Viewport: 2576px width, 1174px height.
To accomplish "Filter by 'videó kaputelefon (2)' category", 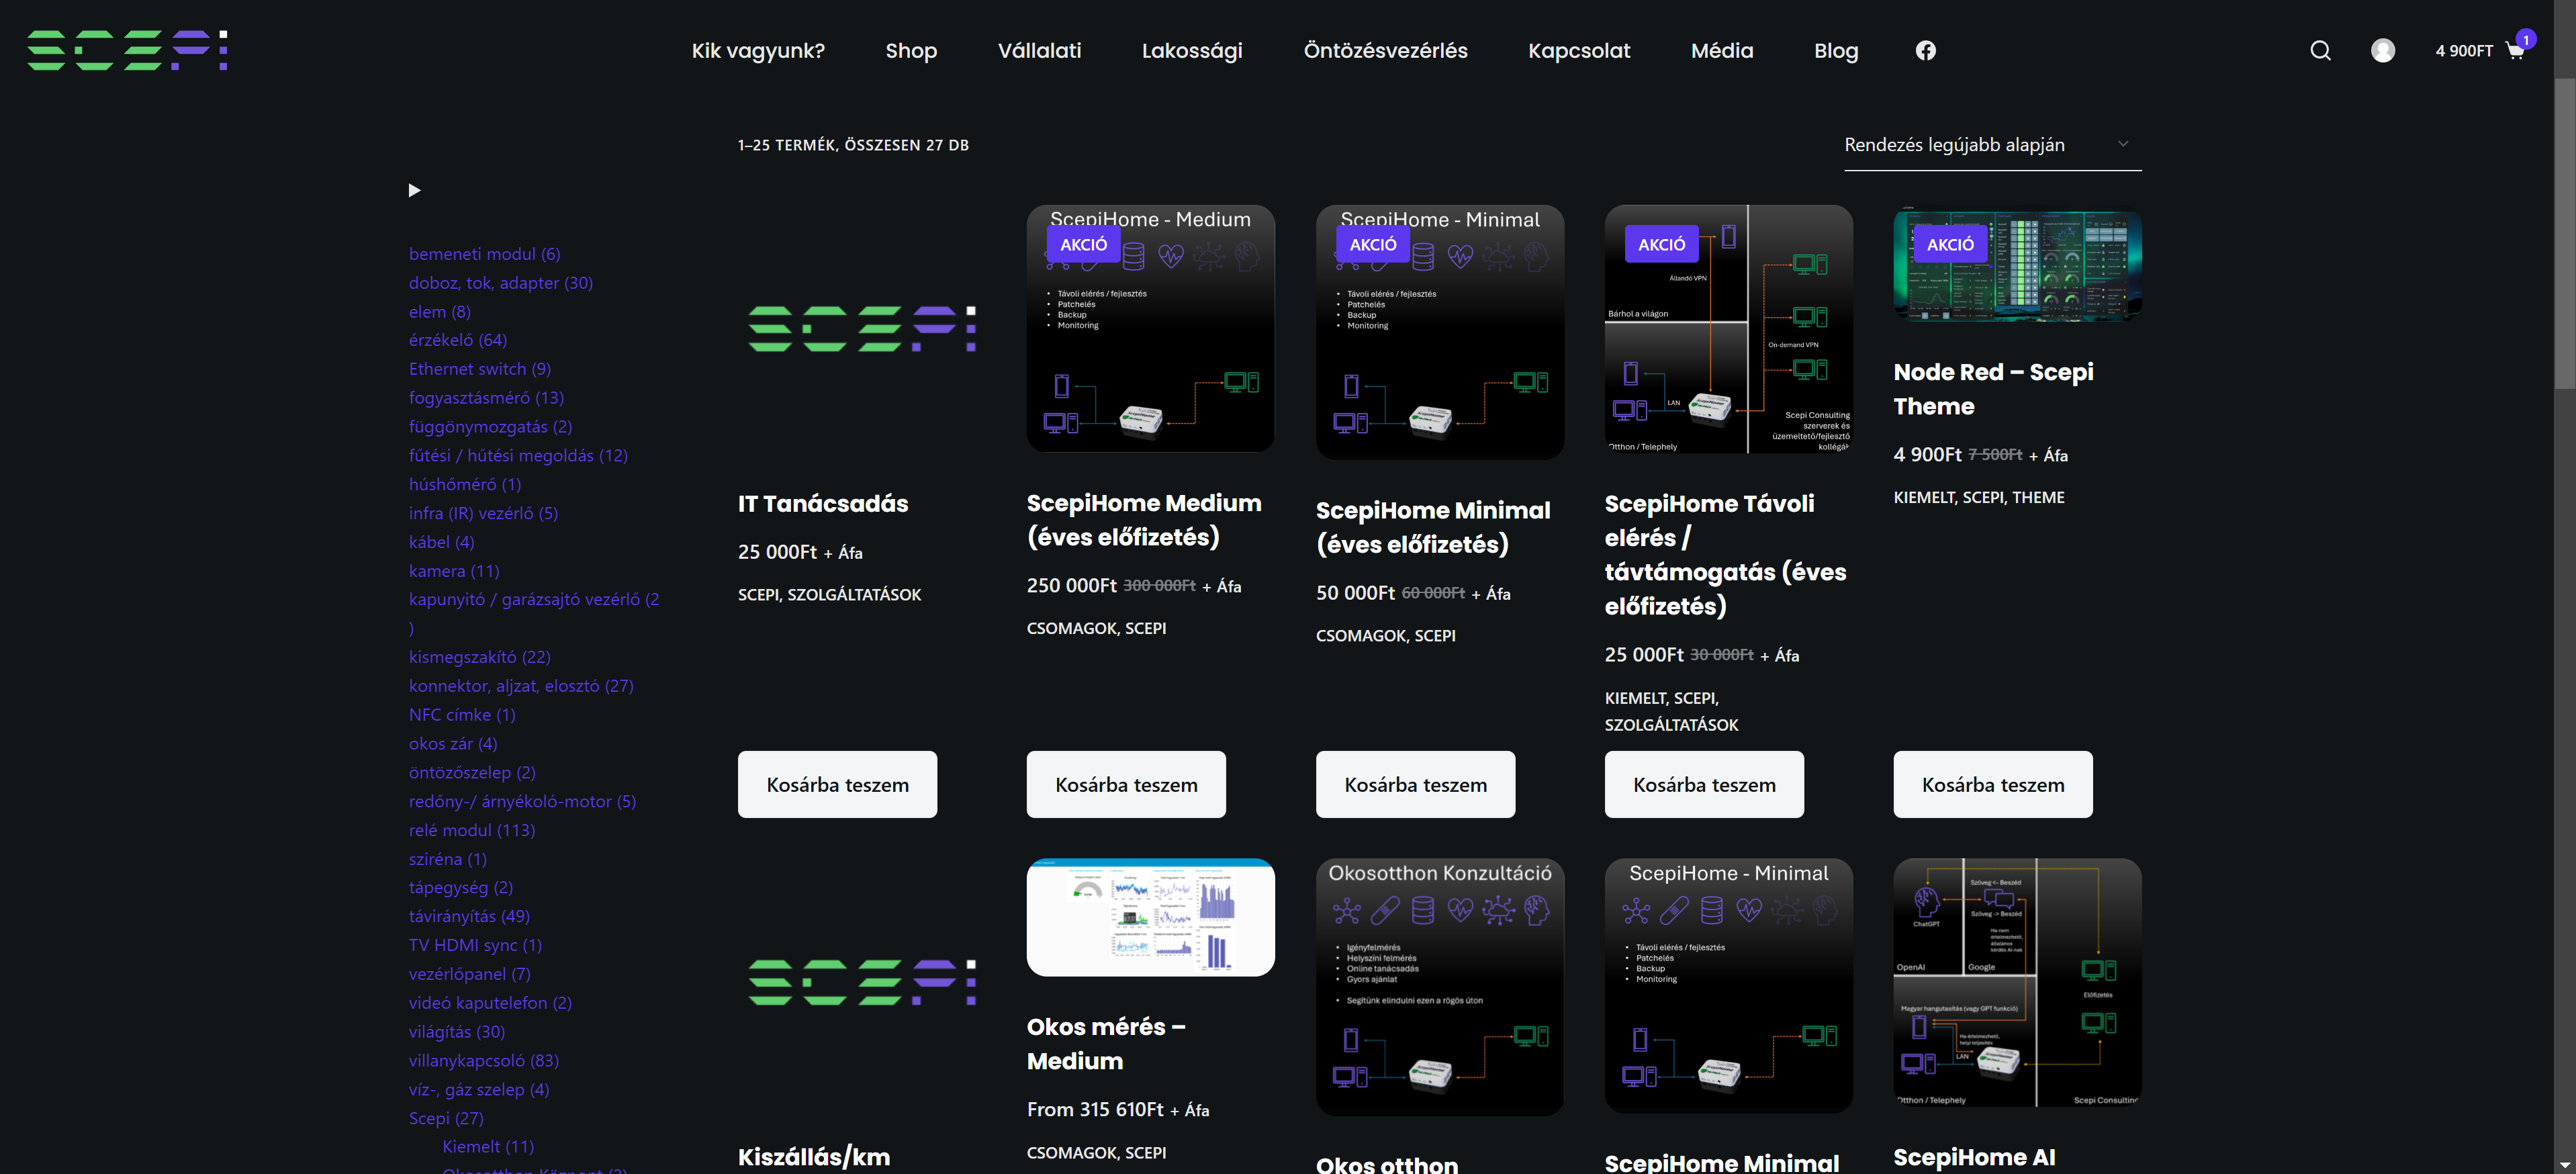I will pyautogui.click(x=490, y=1003).
